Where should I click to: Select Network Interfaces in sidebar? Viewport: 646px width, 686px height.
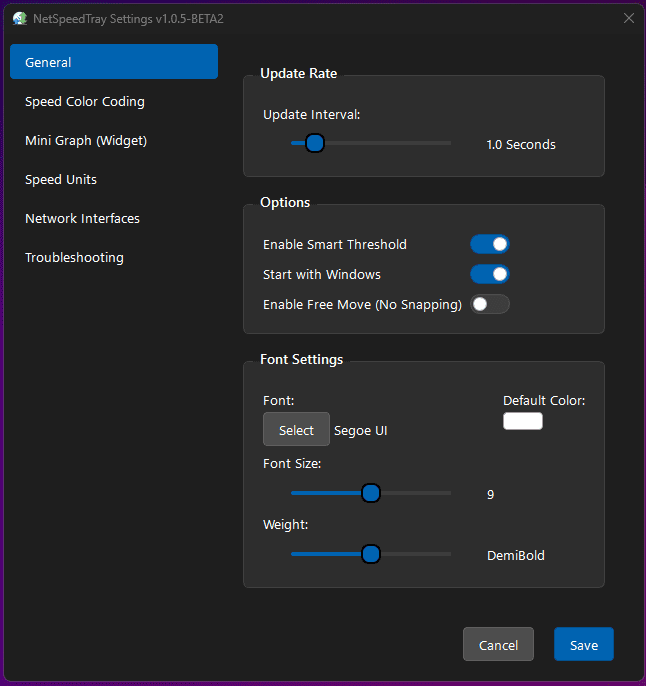pos(82,218)
